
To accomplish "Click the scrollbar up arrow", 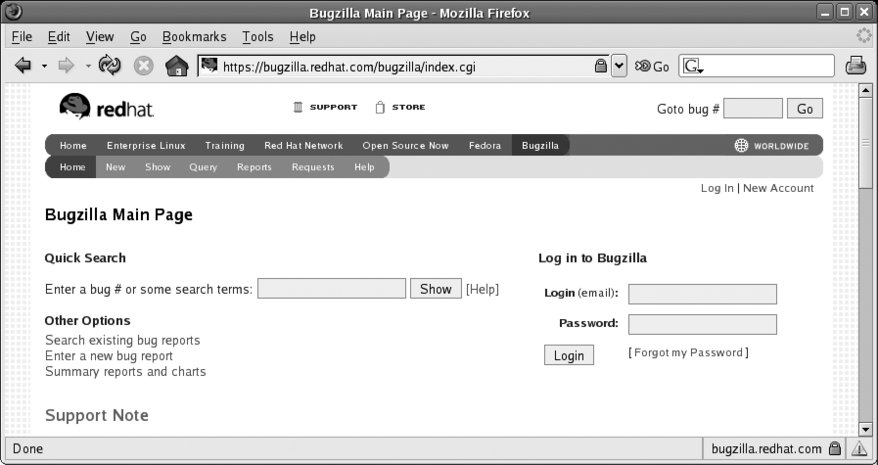I will (865, 90).
